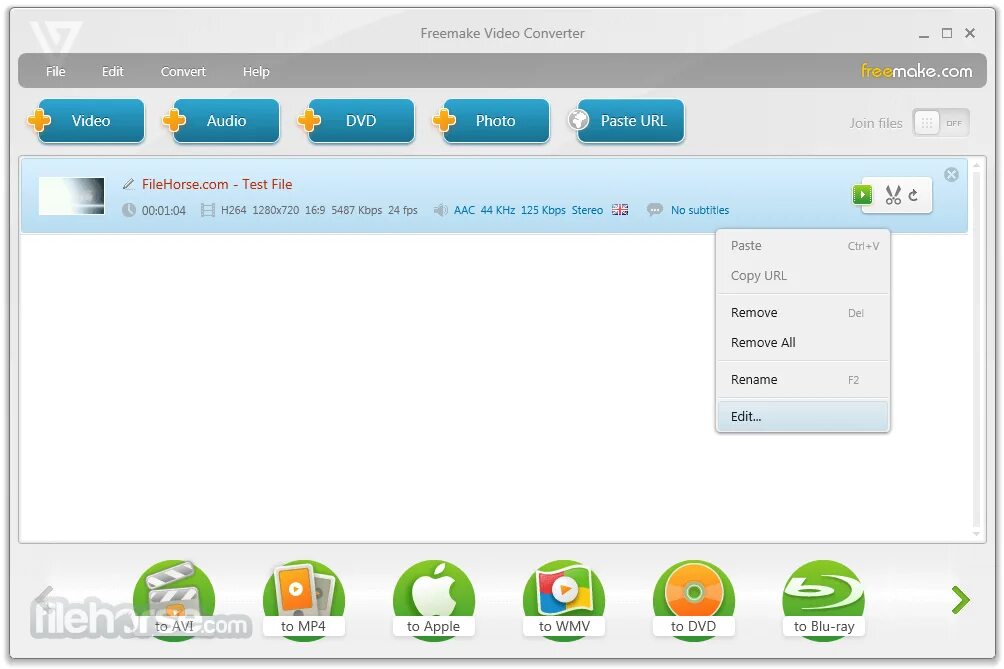Viewport: 1004px width, 669px height.
Task: Click the FileHorse.com - Test File title
Action: (x=217, y=184)
